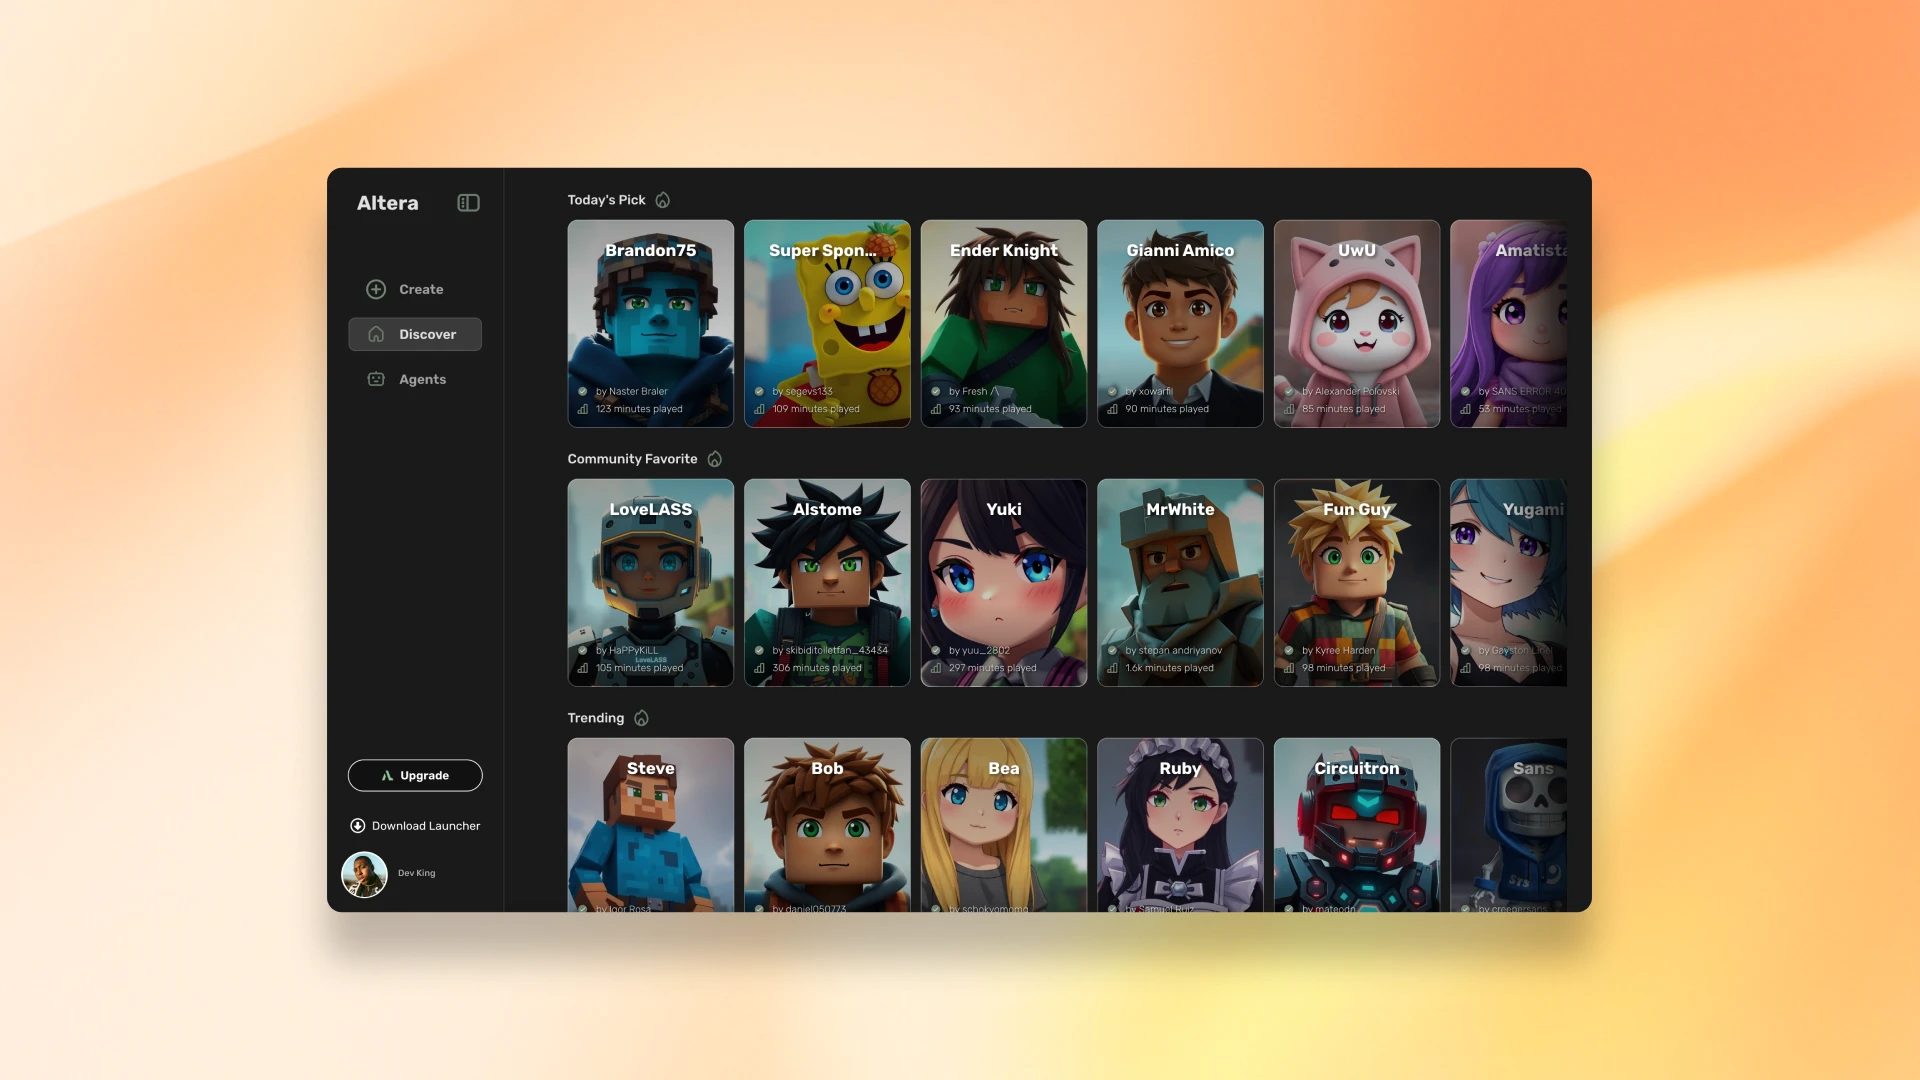Choose the MrWhite agent card

click(1180, 583)
